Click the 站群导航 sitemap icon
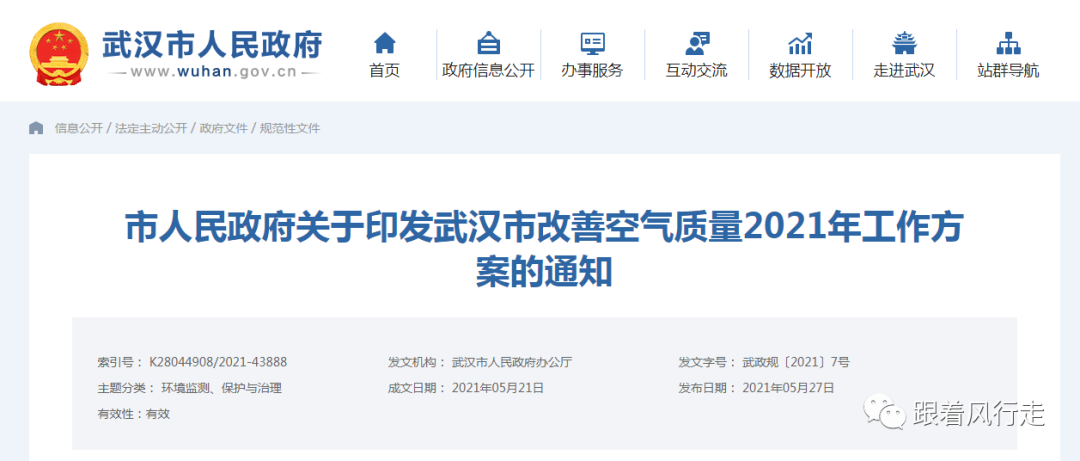Viewport: 1080px width, 461px height. click(x=1007, y=43)
